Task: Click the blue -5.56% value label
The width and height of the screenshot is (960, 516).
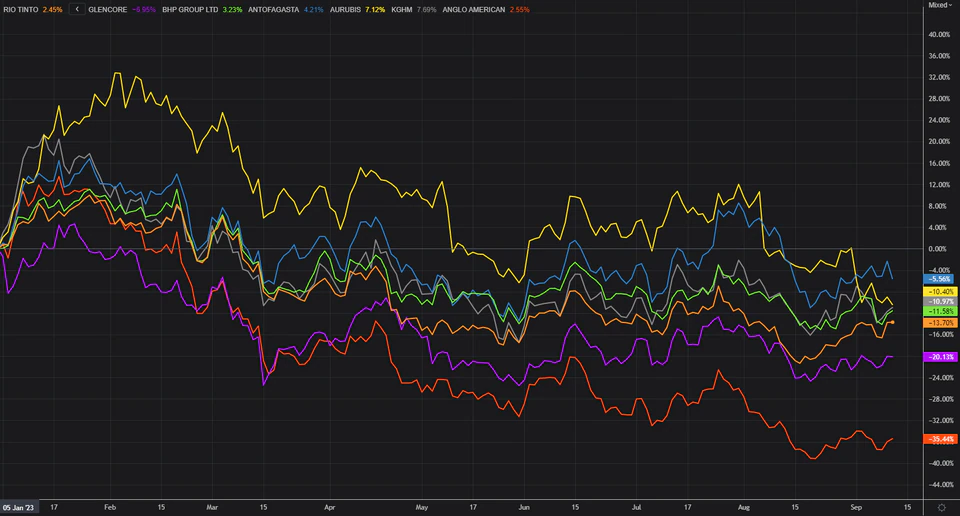Action: (x=942, y=278)
